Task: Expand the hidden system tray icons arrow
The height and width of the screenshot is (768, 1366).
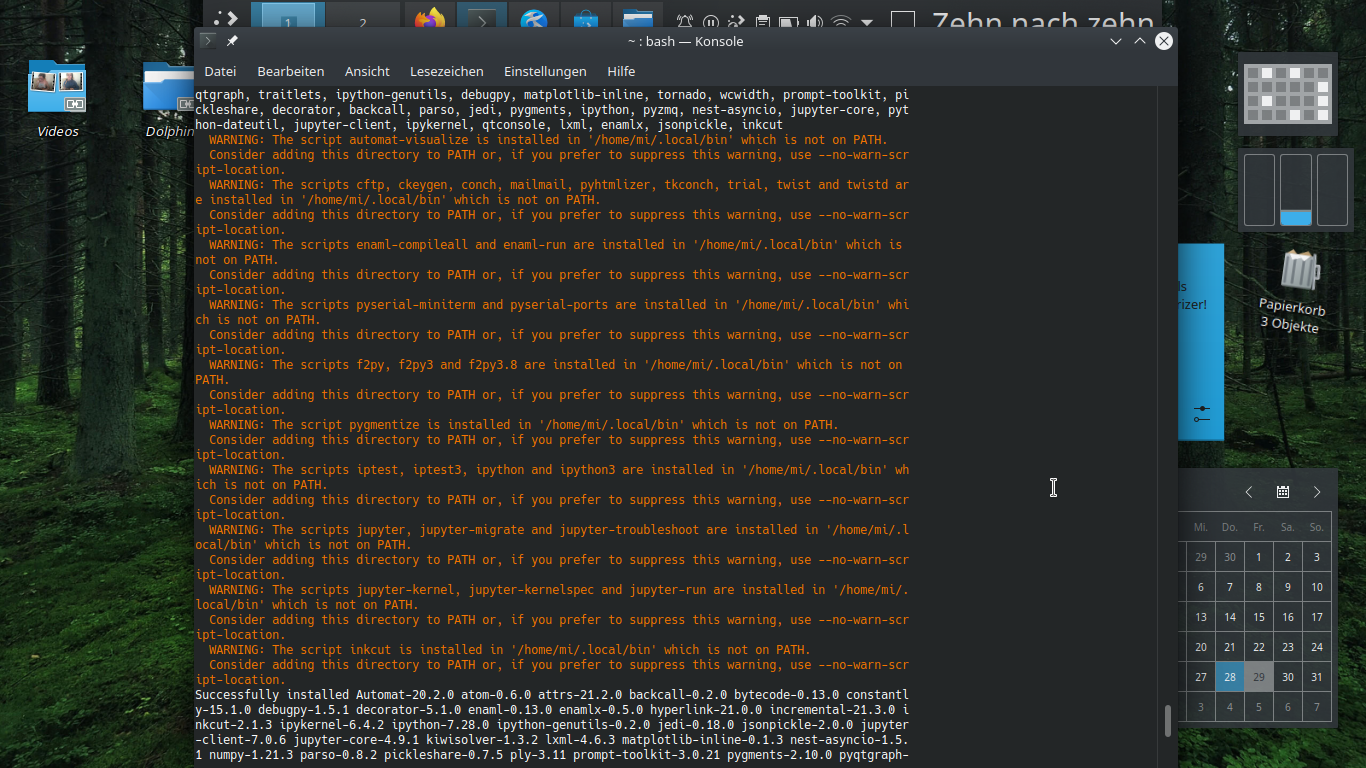Action: click(x=867, y=22)
